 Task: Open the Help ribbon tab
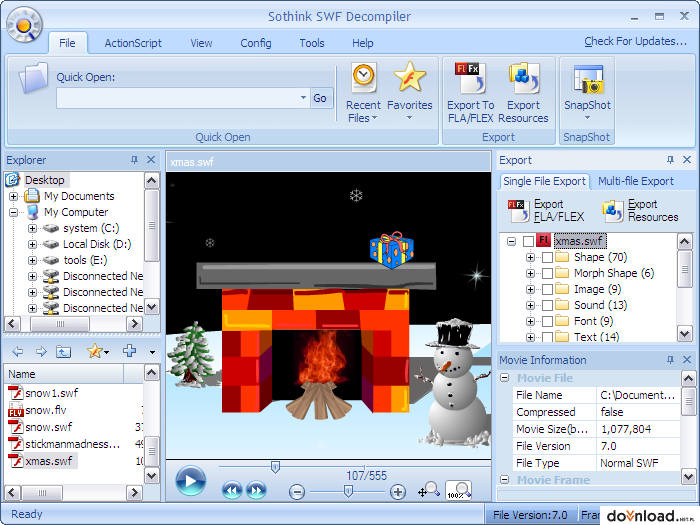point(362,43)
